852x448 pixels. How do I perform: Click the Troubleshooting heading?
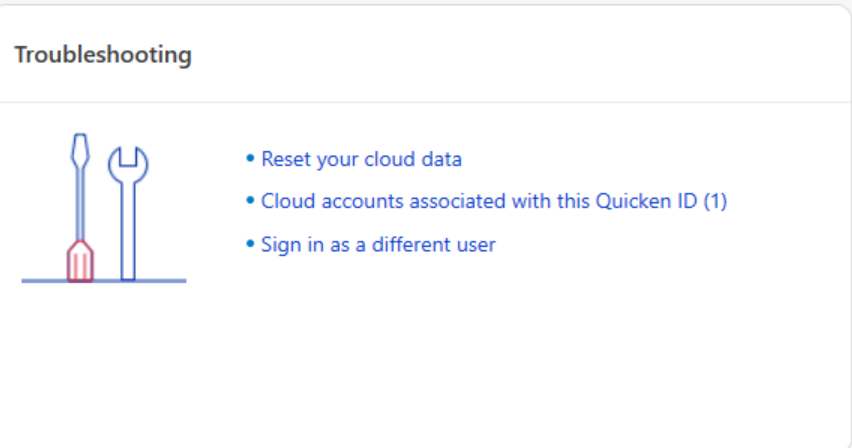103,54
